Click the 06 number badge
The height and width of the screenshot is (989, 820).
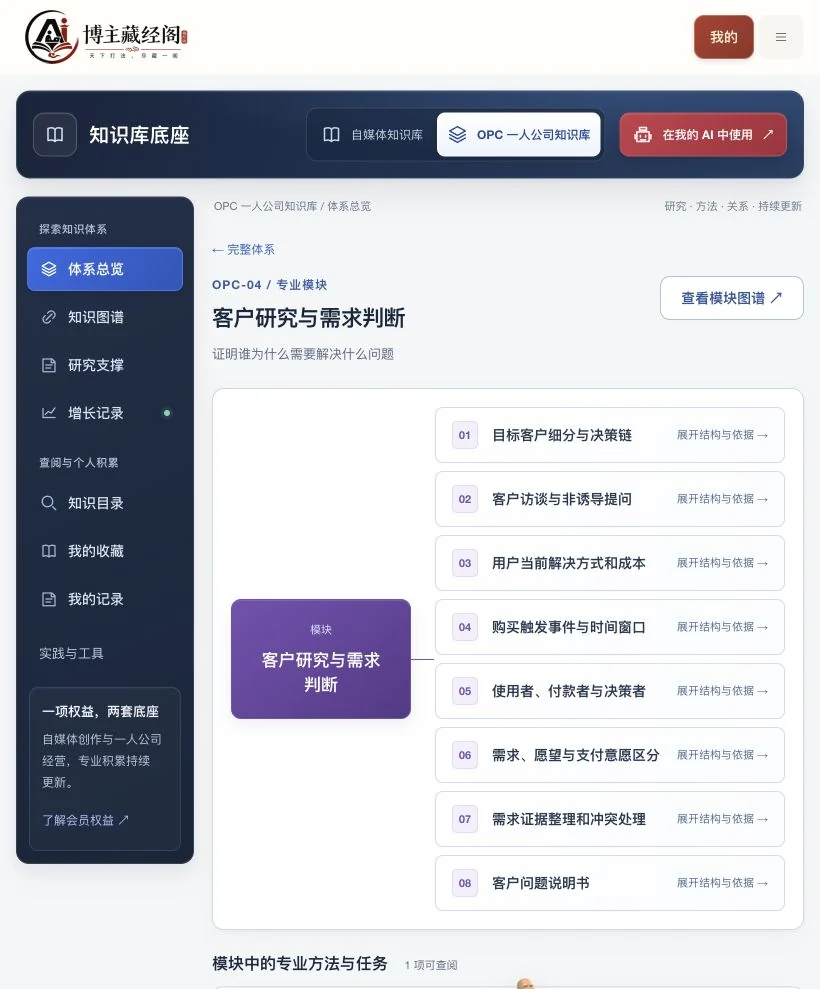tap(465, 755)
